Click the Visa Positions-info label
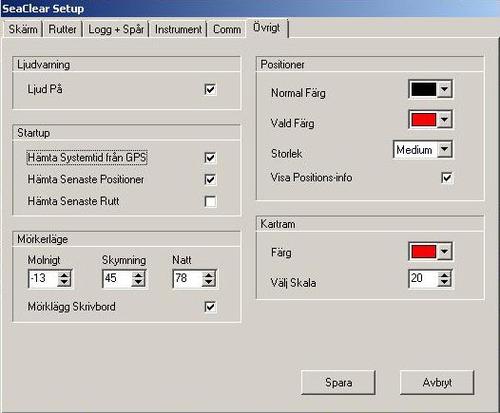Screen dimensions: 500x413 pos(311,178)
